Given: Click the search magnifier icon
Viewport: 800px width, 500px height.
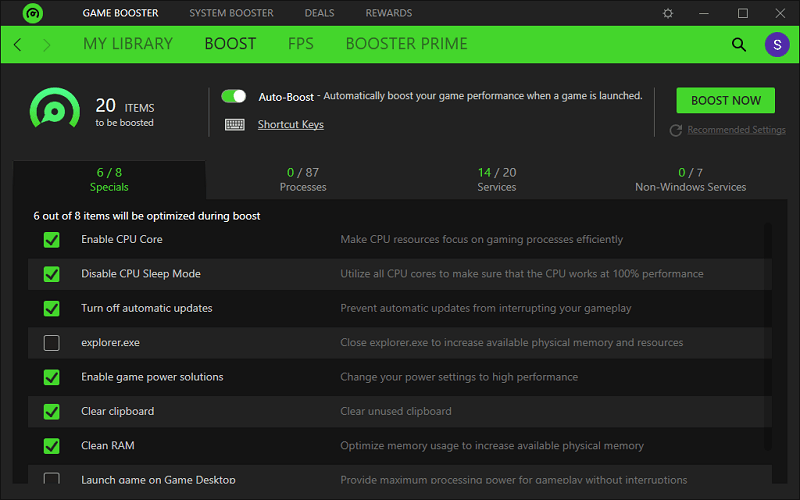Looking at the screenshot, I should pyautogui.click(x=739, y=44).
